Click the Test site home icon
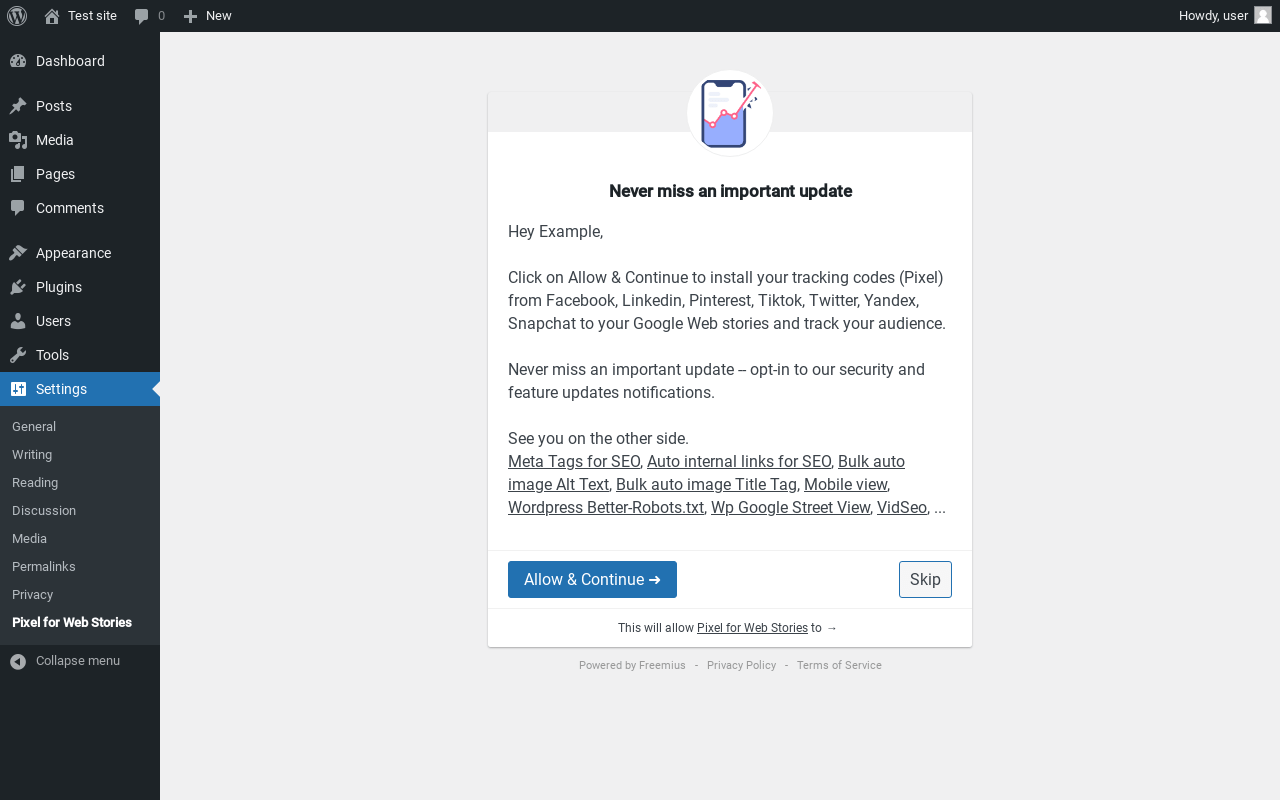The width and height of the screenshot is (1280, 800). pos(52,16)
